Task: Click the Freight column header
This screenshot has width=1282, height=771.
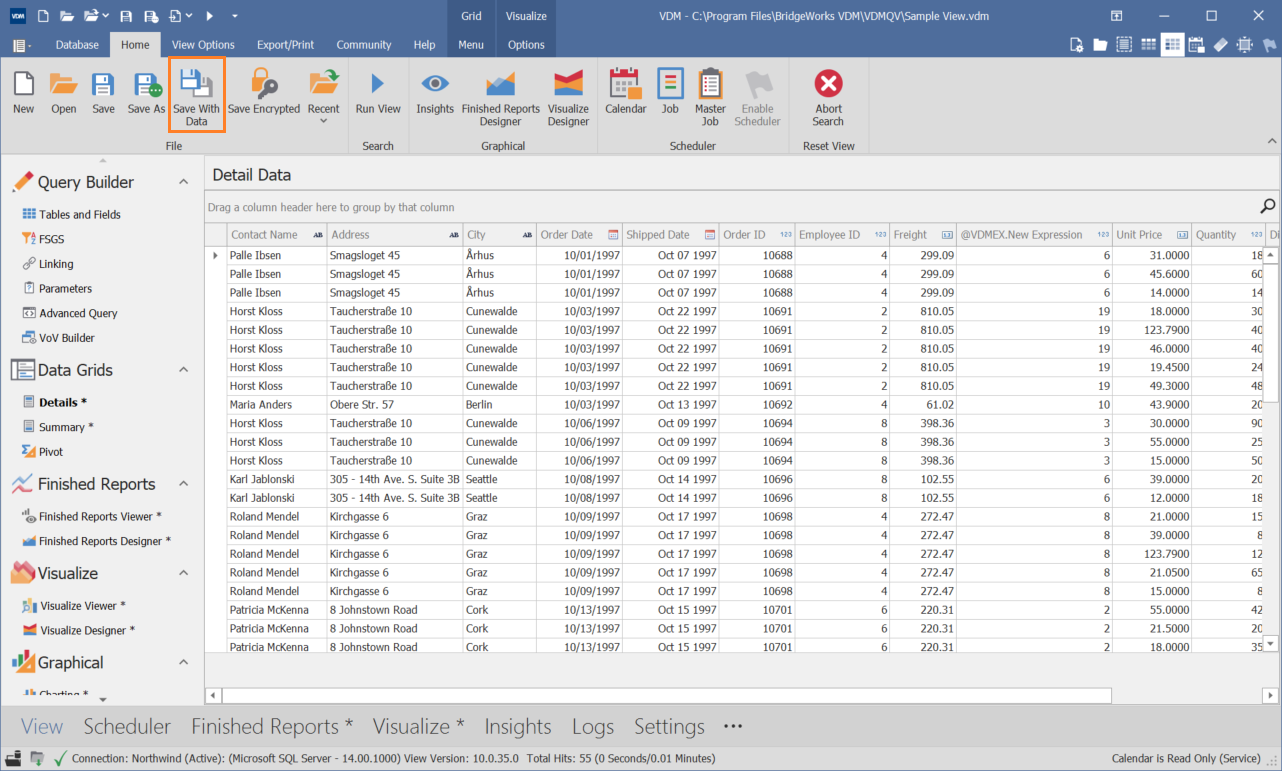Action: pos(923,235)
